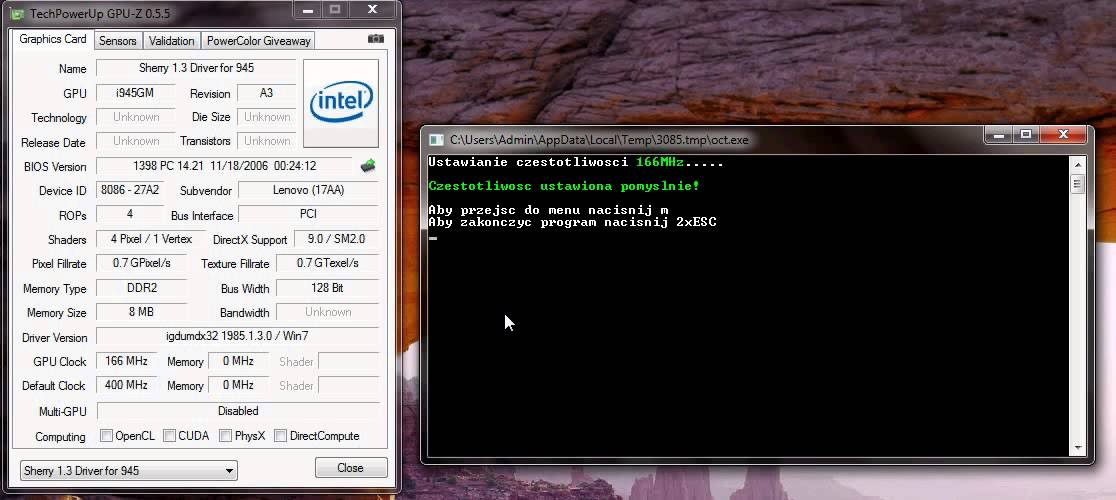The width and height of the screenshot is (1116, 500).
Task: Click the Transistors field showing Unknown
Action: tap(266, 142)
